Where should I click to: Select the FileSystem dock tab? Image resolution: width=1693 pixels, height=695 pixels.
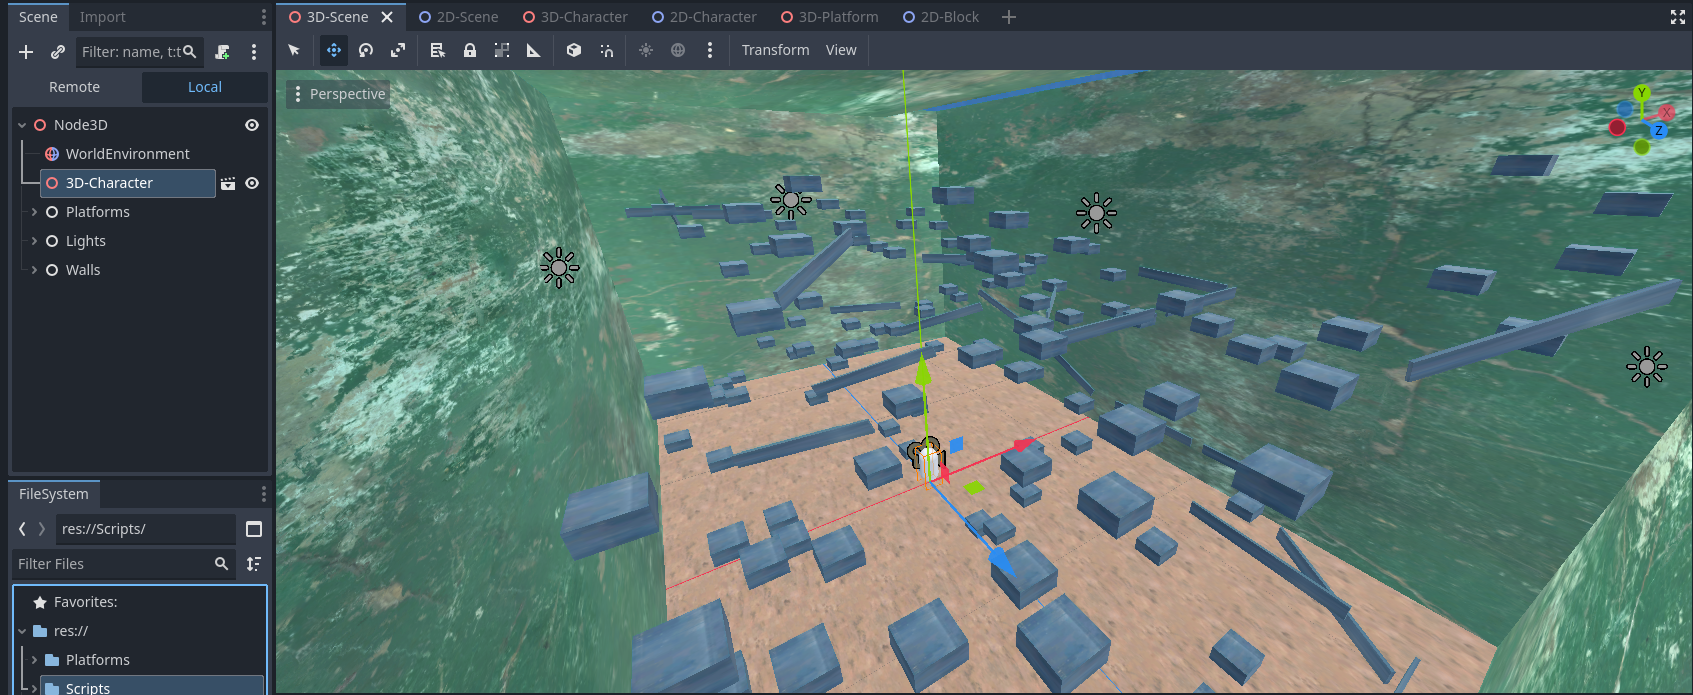coord(54,494)
